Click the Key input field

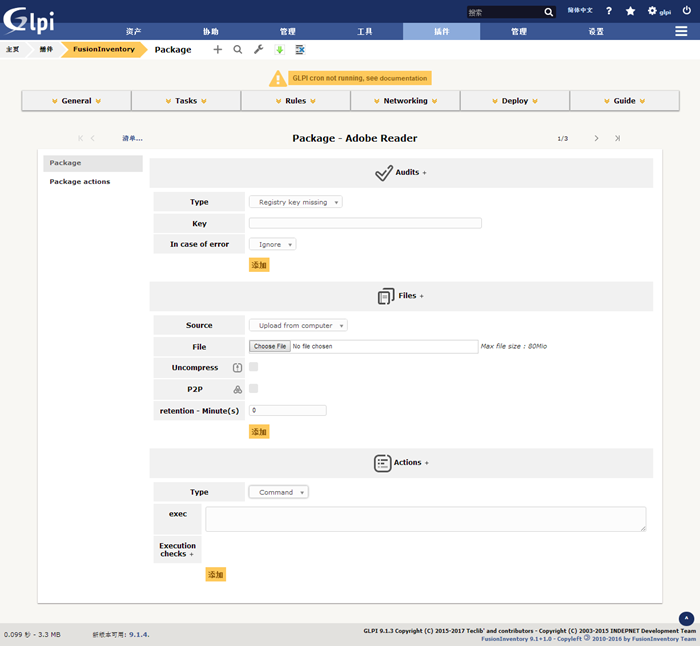click(x=365, y=223)
